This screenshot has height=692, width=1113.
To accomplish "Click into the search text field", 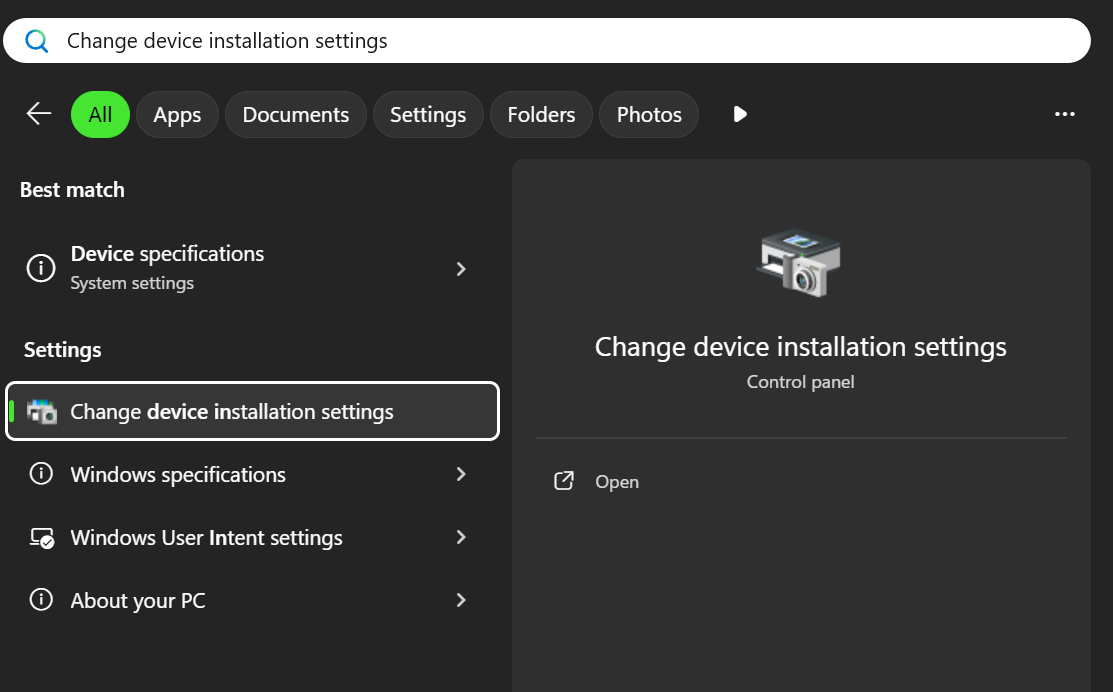I will [547, 41].
